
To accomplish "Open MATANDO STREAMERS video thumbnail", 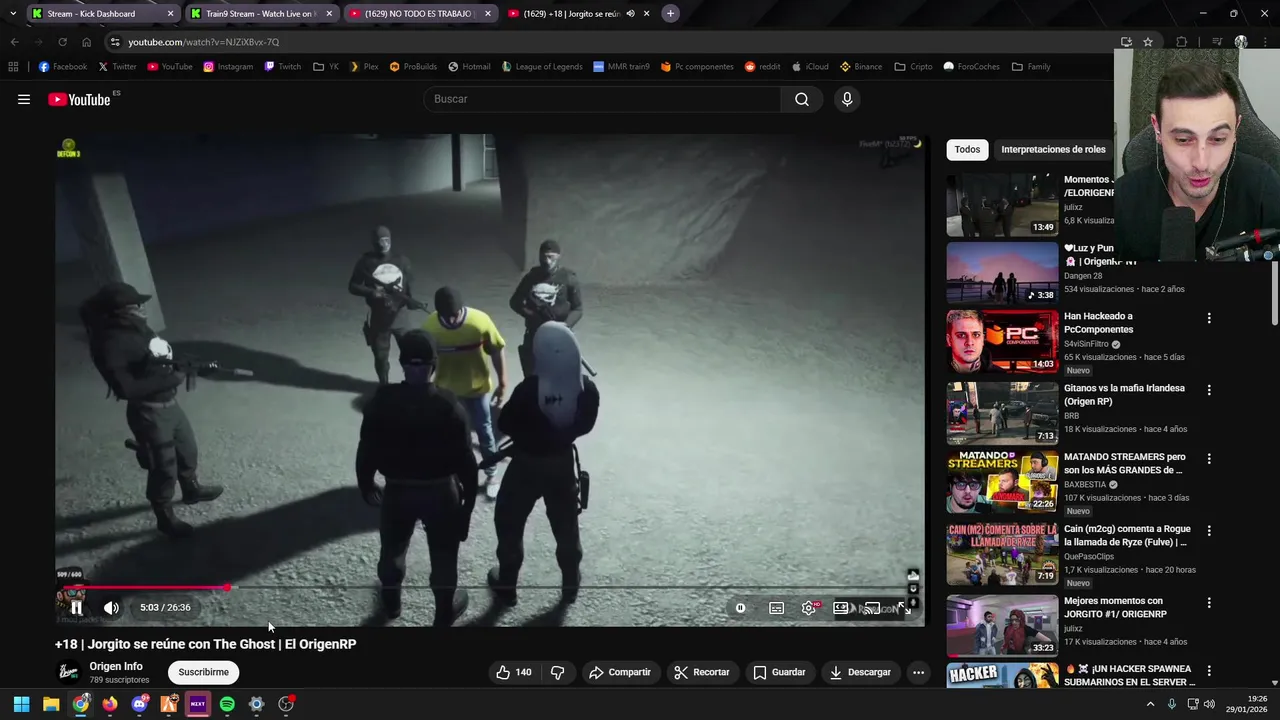I will (1002, 482).
